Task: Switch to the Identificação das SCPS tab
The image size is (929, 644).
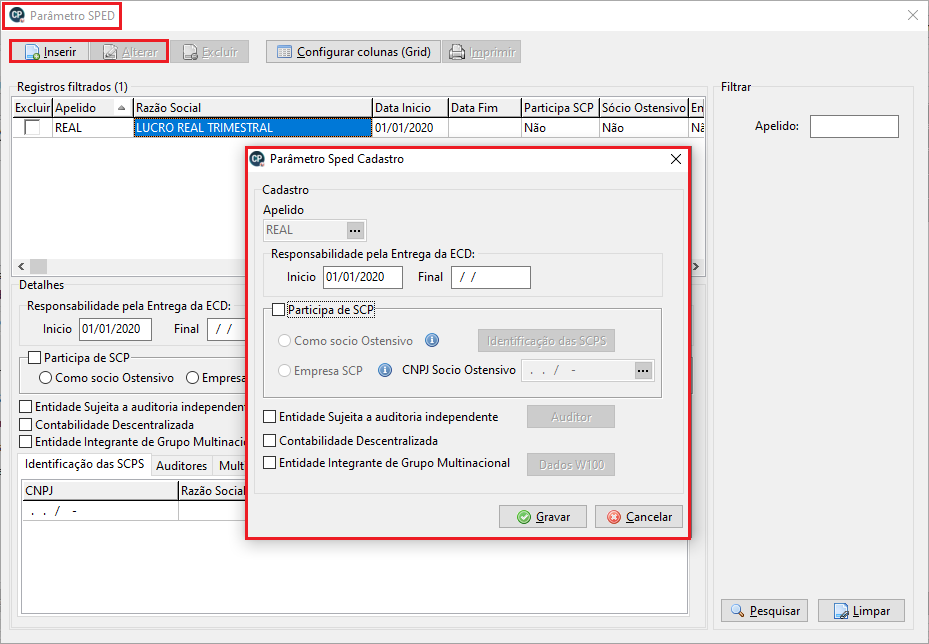Action: (x=85, y=465)
